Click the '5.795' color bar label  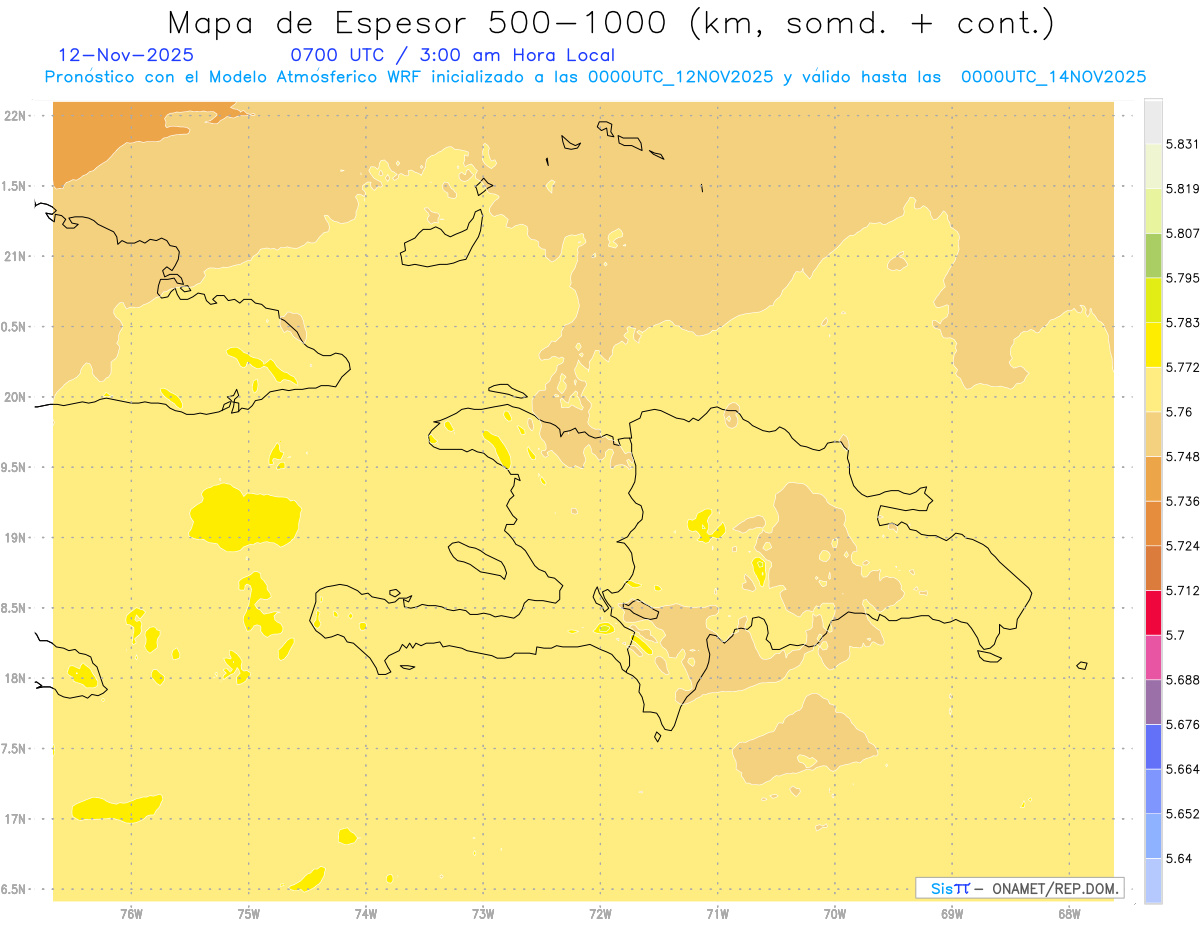point(1182,278)
